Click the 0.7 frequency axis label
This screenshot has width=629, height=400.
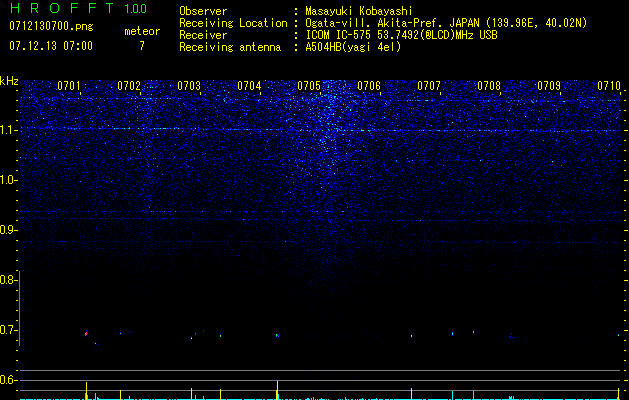click(8, 330)
